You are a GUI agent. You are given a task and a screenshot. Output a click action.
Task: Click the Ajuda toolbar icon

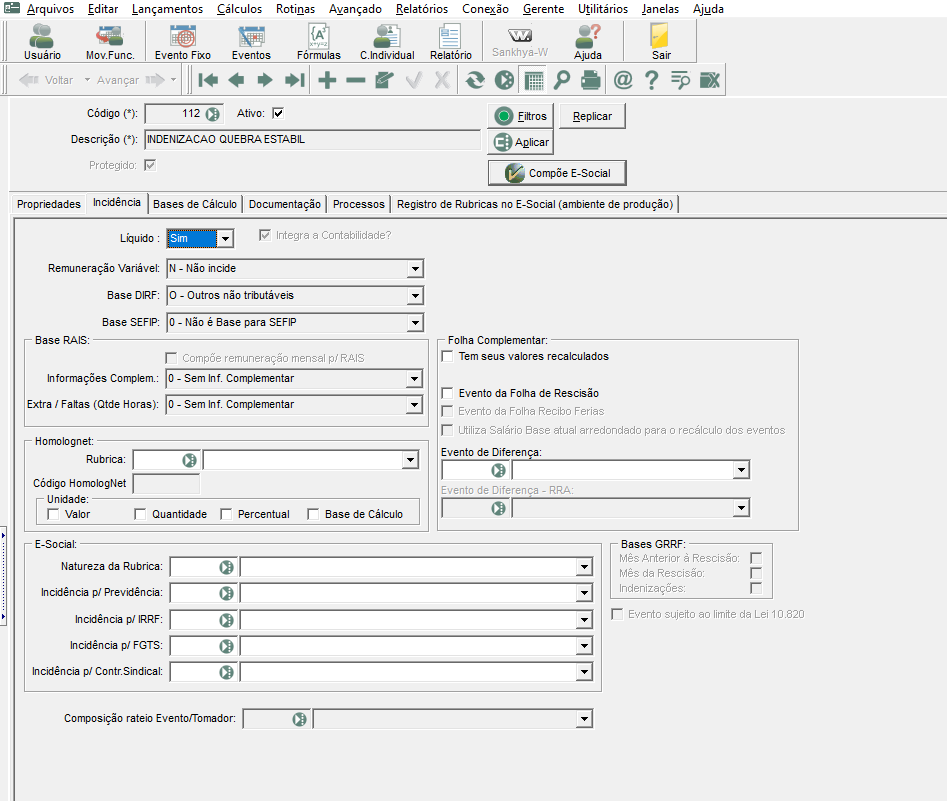coord(588,42)
